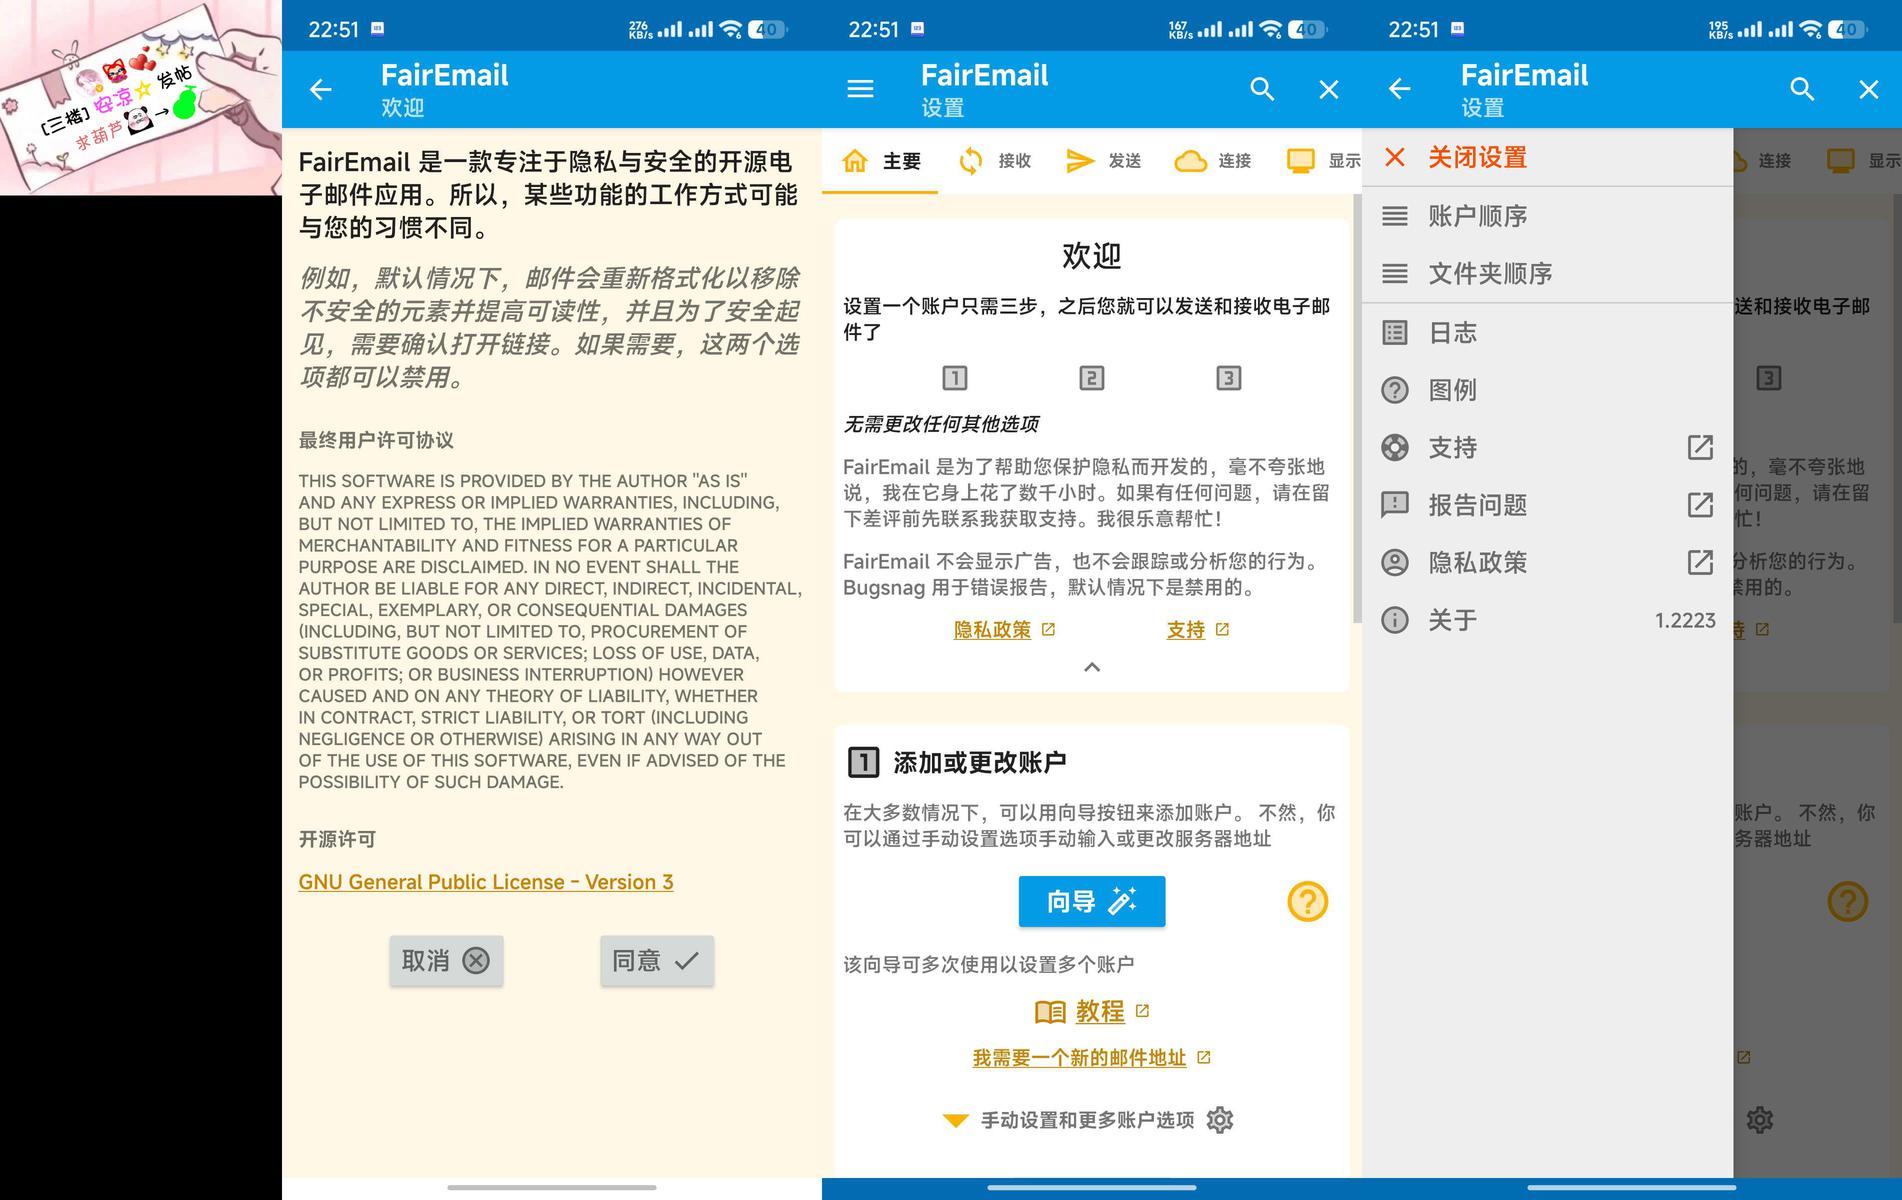
Task: Open 报告问题 entry in drawer
Action: point(1548,505)
